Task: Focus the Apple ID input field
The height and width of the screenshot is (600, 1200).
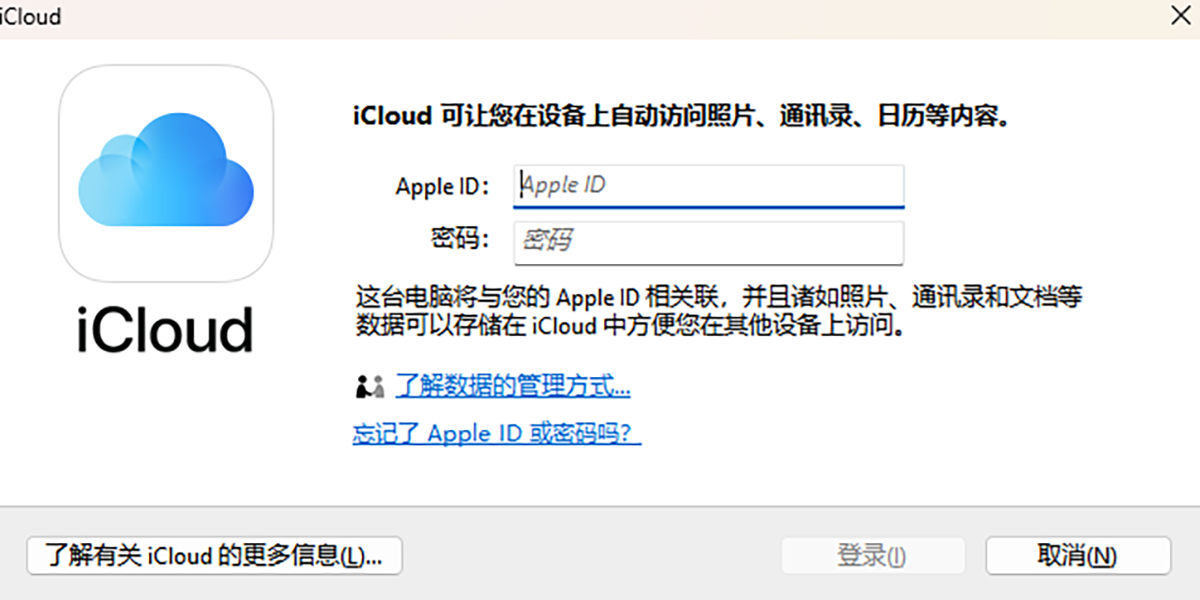Action: coord(708,185)
